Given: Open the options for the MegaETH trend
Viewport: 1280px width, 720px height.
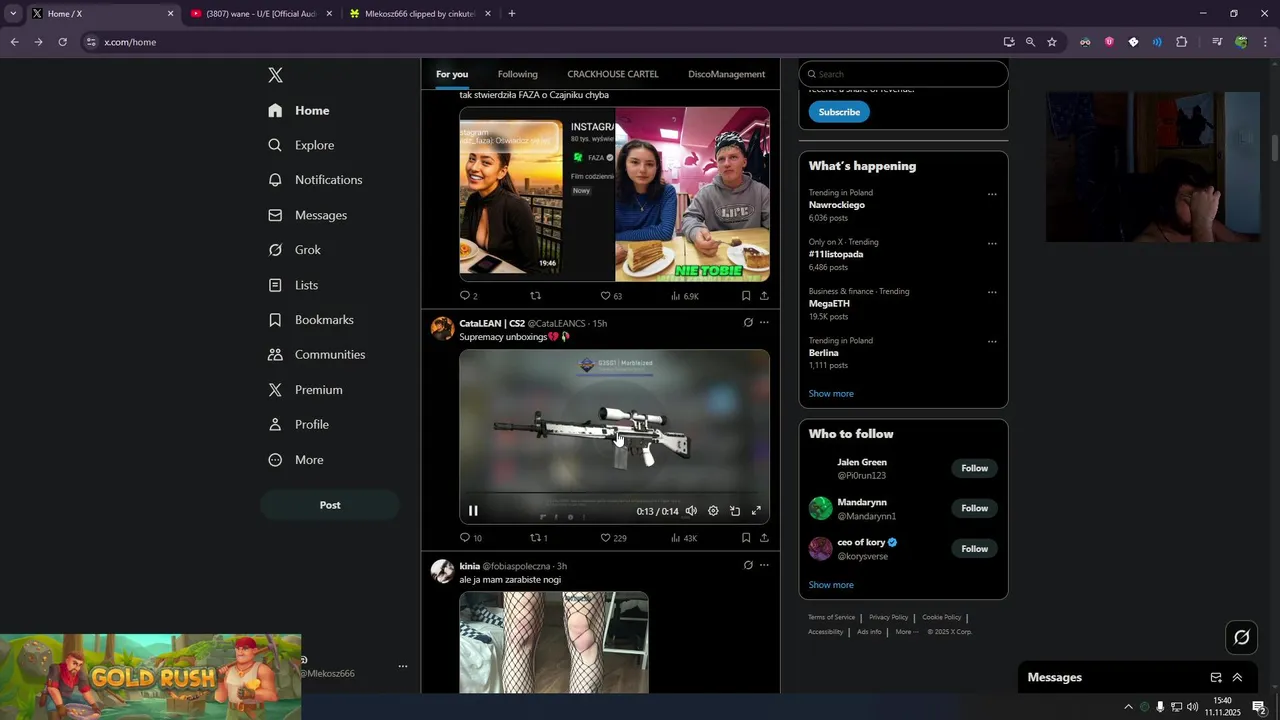Looking at the screenshot, I should point(992,292).
